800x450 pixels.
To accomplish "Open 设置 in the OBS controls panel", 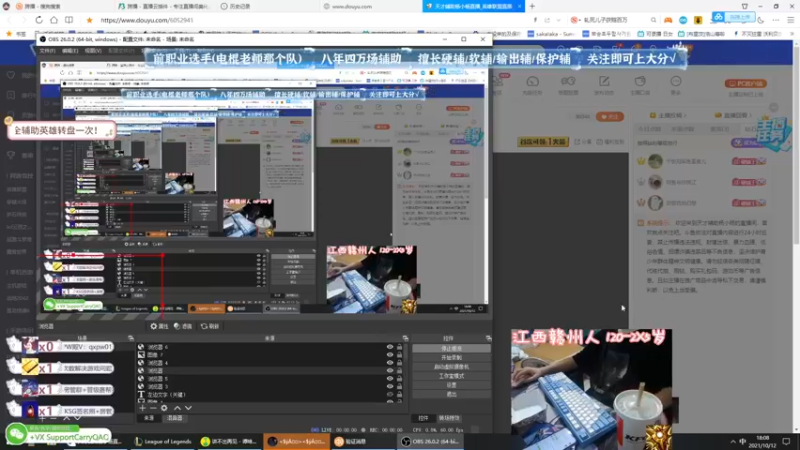I will tap(452, 385).
